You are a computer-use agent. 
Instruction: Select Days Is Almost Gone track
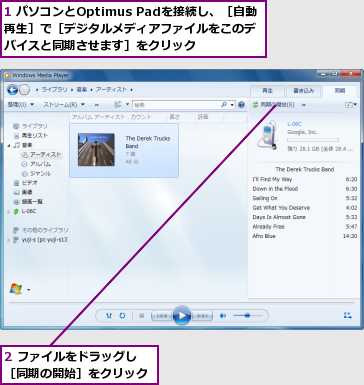(x=305, y=217)
